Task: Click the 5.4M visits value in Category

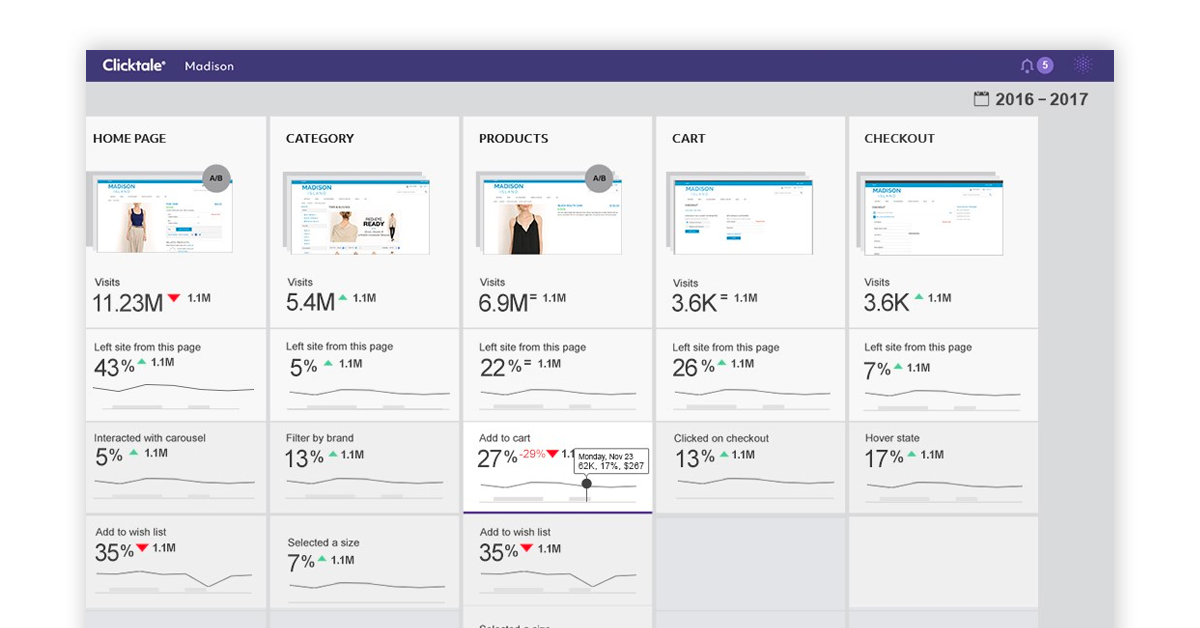Action: [x=310, y=303]
